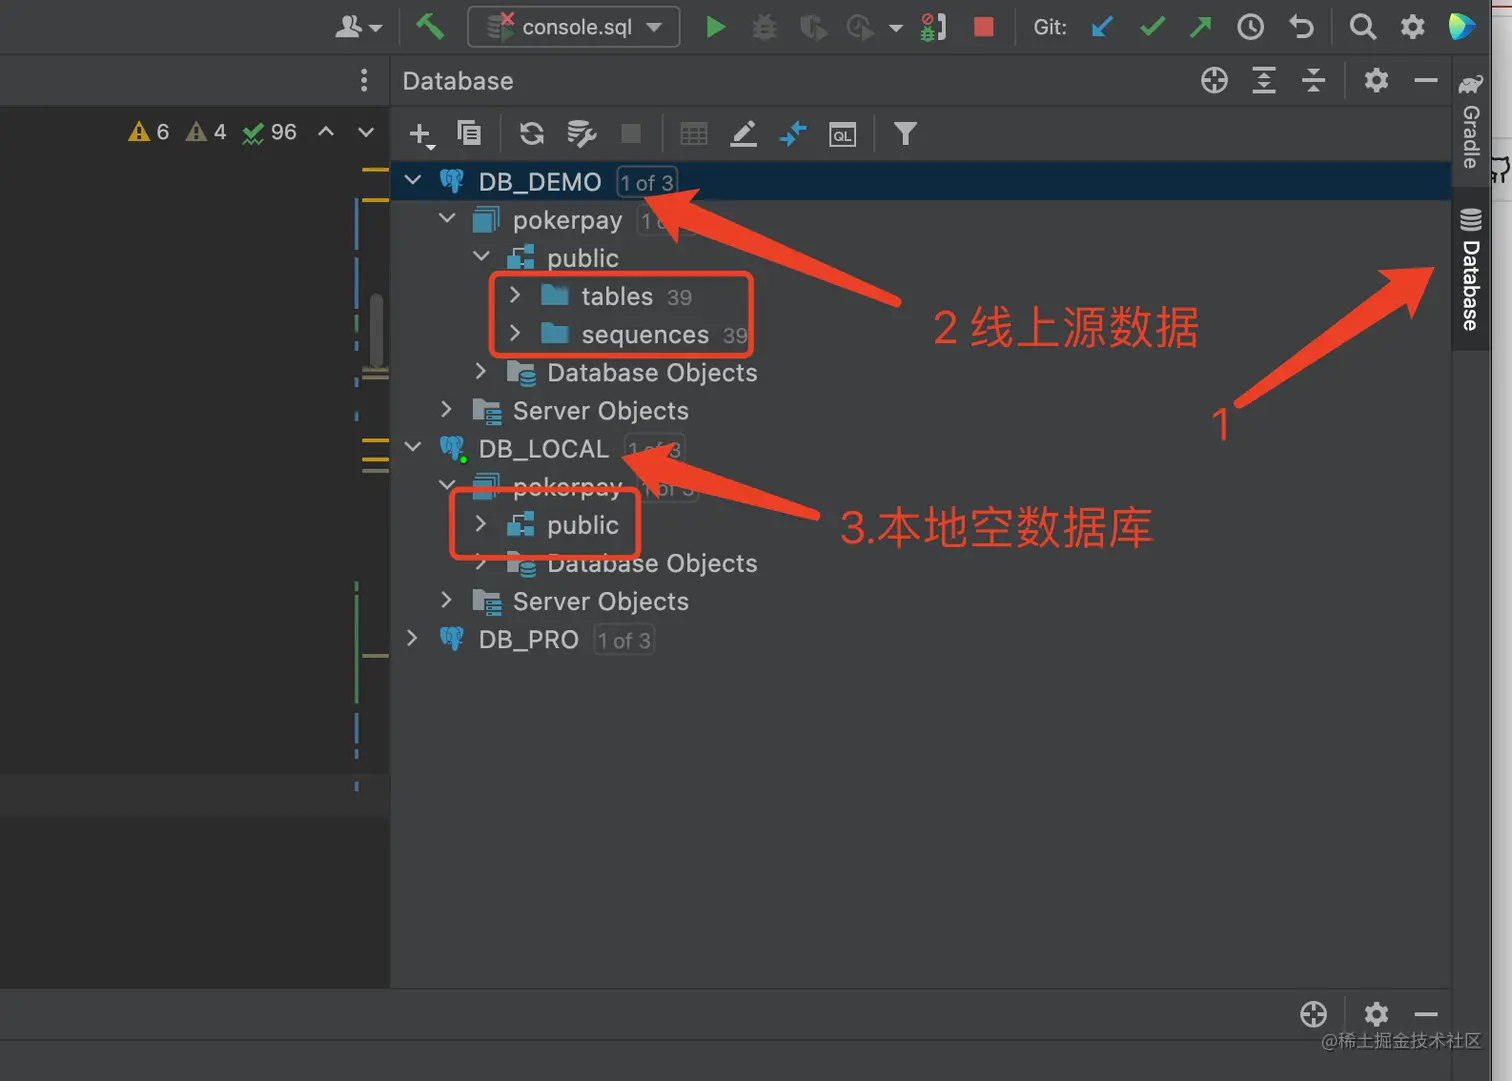The height and width of the screenshot is (1081, 1512).
Task: Commit changes with the green Git checkmark
Action: tap(1152, 27)
